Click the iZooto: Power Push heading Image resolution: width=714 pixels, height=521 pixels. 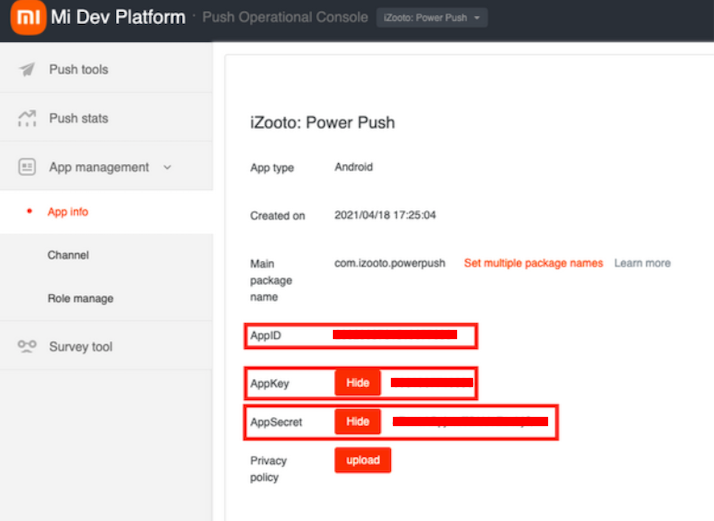click(322, 123)
